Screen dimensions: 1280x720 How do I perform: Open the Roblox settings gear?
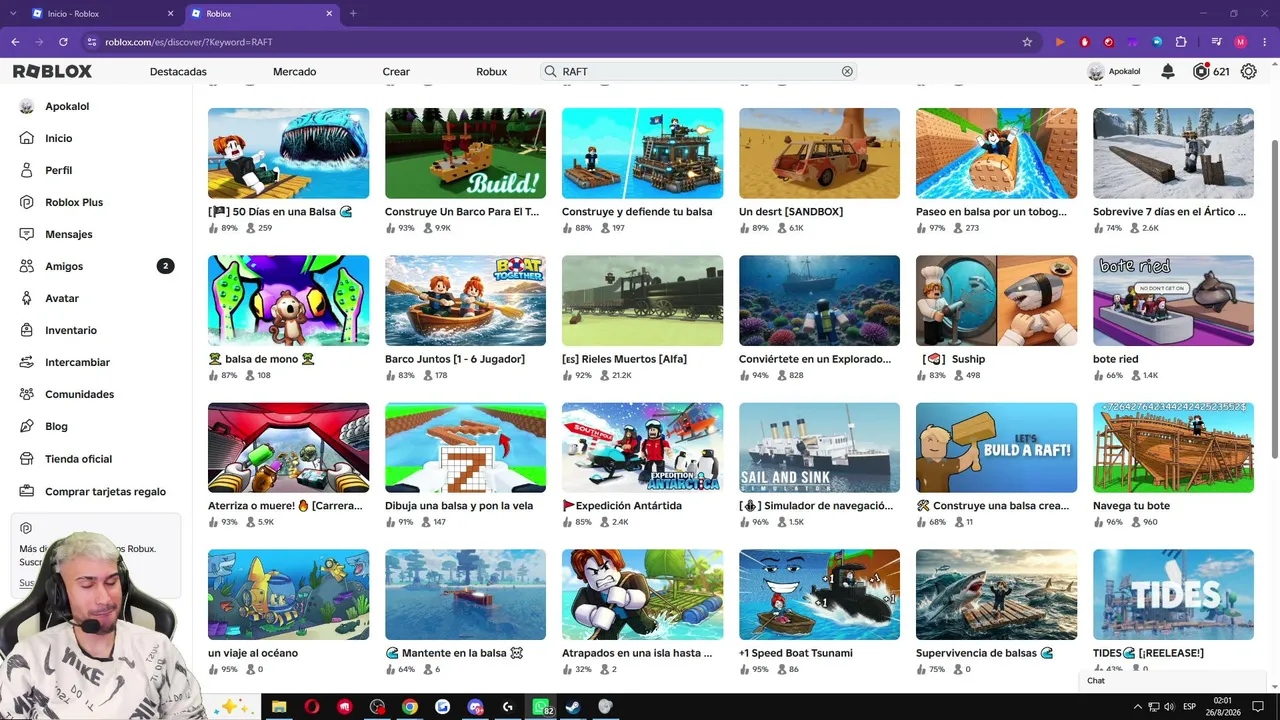click(1248, 72)
